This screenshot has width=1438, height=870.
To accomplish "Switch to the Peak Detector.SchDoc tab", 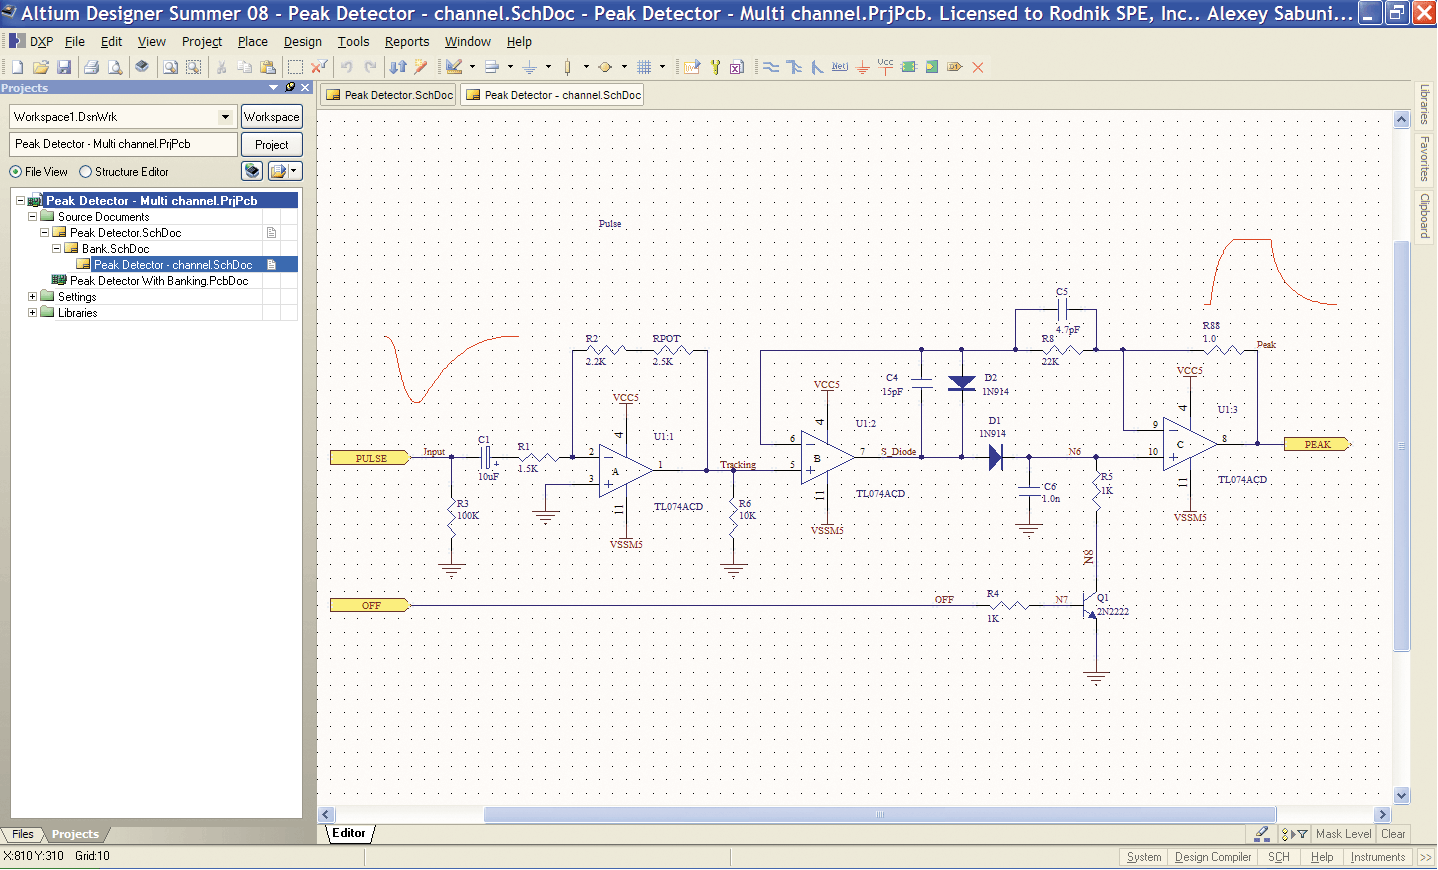I will click(x=390, y=95).
